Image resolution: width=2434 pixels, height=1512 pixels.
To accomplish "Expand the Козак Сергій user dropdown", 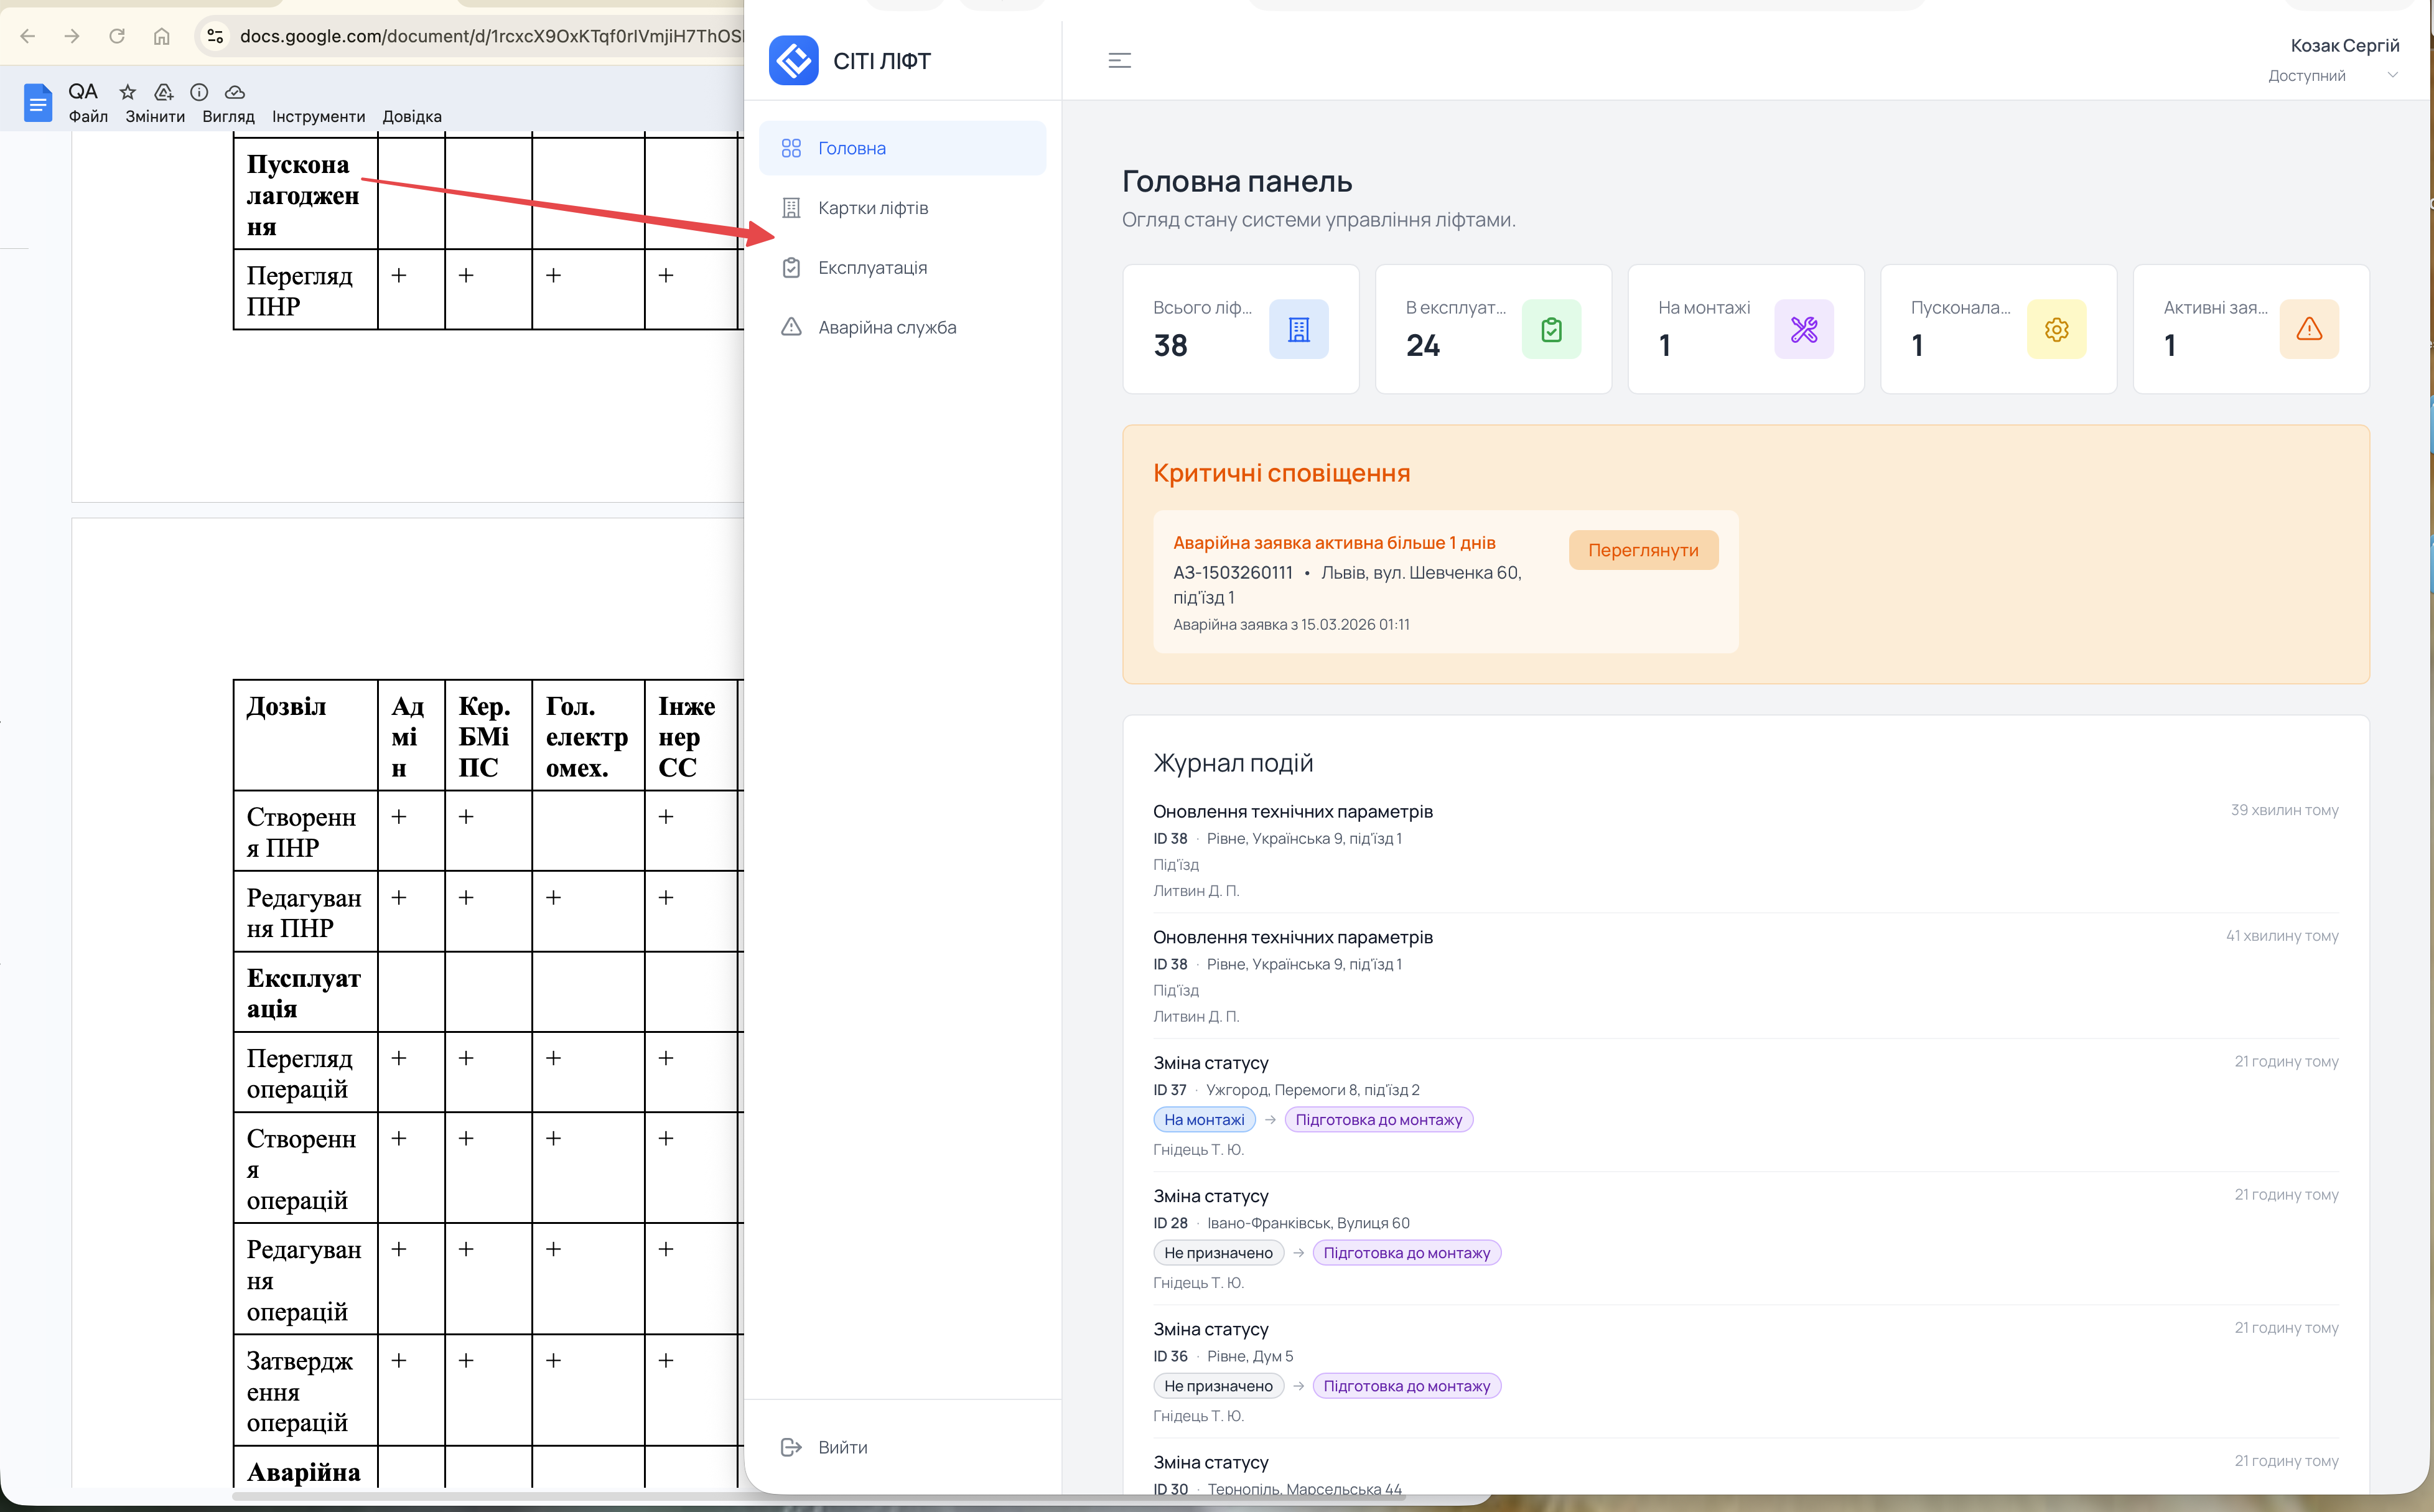I will [2392, 75].
